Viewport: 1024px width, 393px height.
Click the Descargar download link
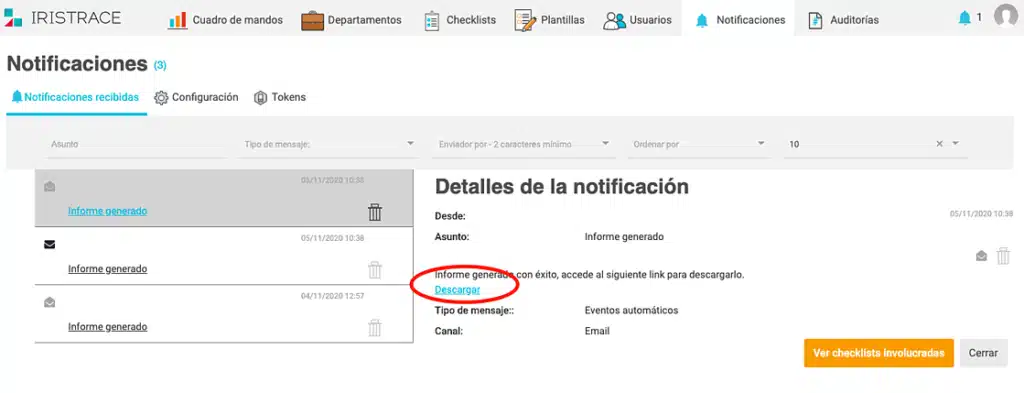pyautogui.click(x=457, y=289)
